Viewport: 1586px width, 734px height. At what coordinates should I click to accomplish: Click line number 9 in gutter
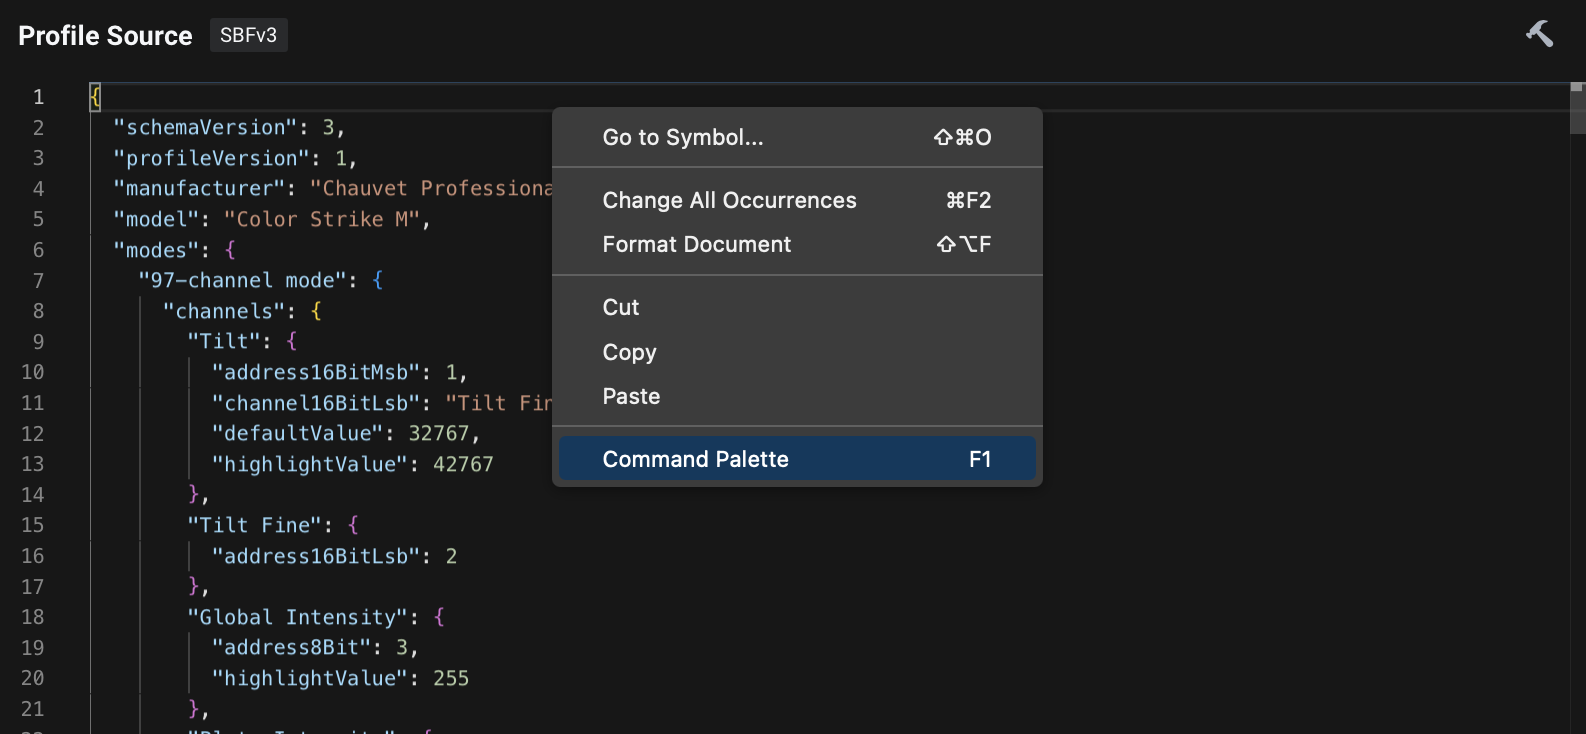pos(39,342)
